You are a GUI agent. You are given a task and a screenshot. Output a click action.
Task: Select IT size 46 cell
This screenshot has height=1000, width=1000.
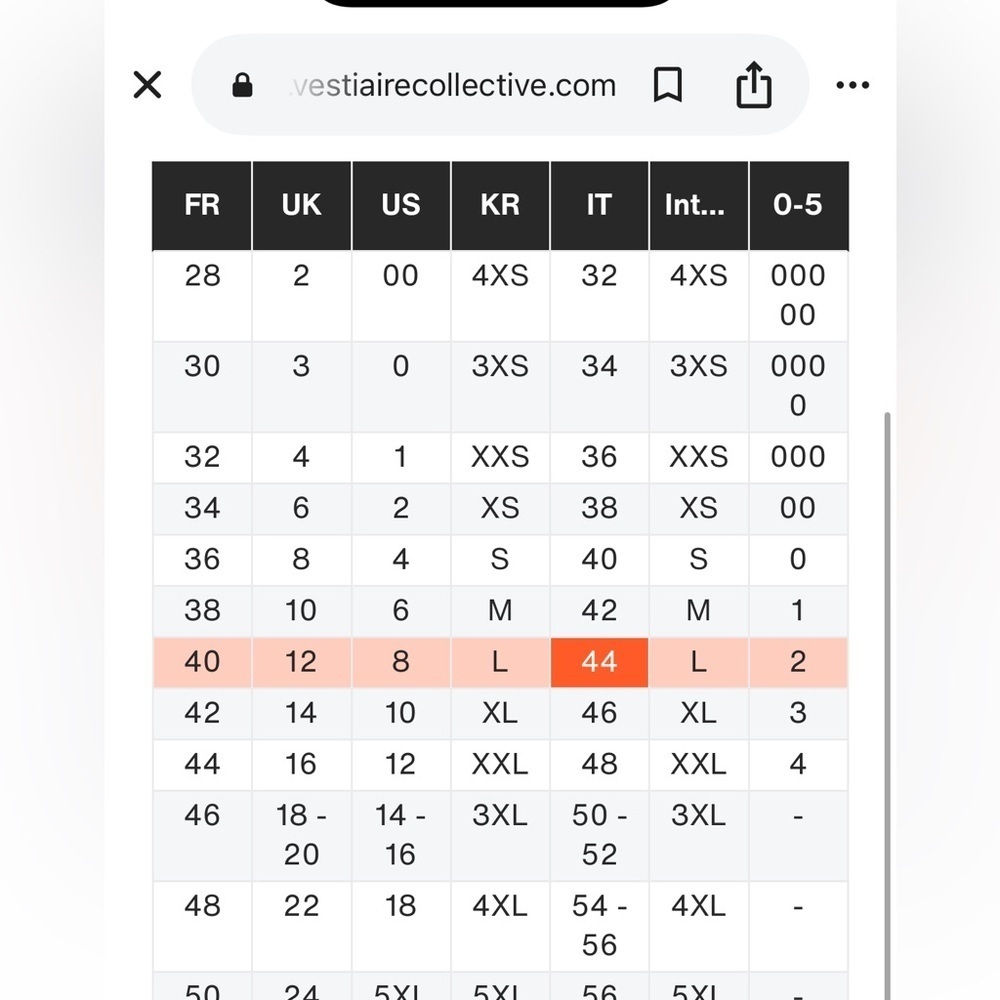[599, 713]
